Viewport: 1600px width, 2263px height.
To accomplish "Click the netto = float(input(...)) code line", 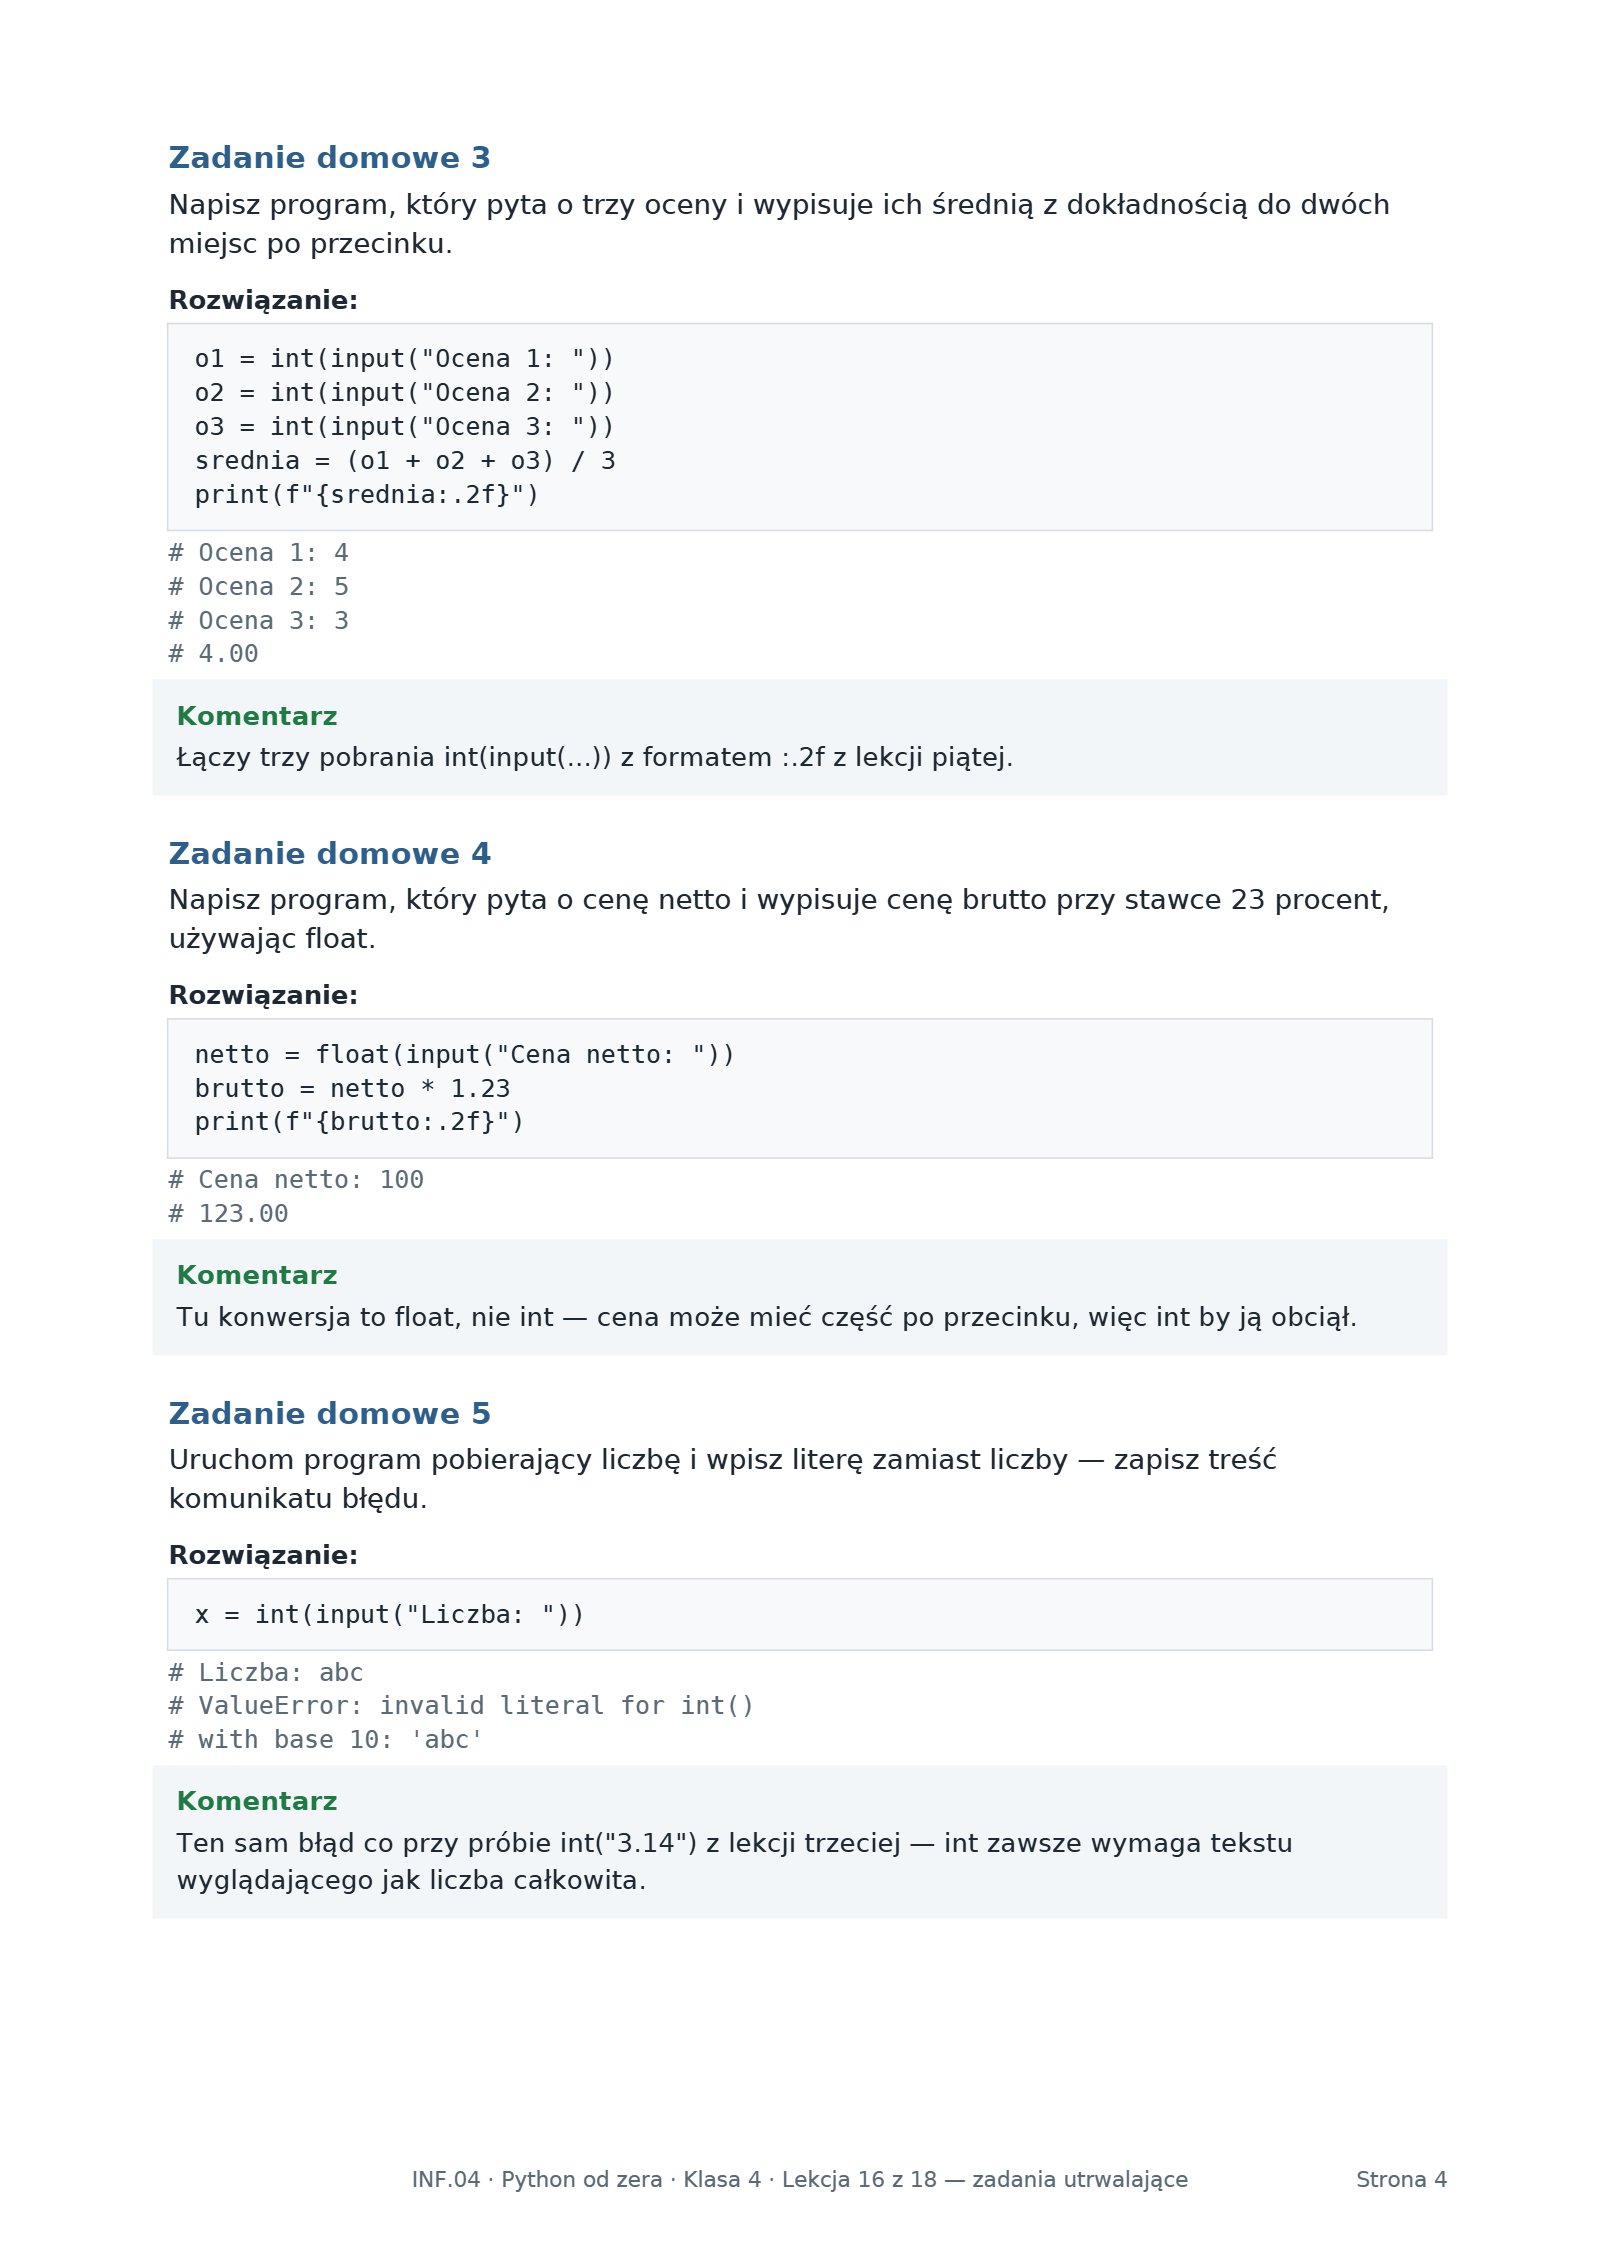I will tap(464, 1055).
